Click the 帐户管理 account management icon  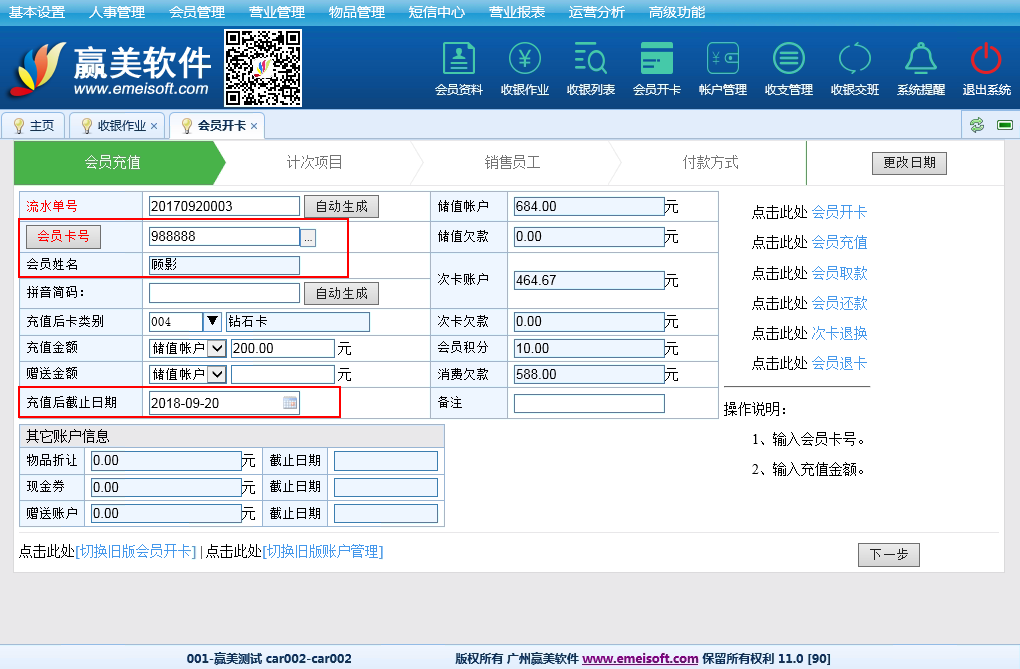pos(723,60)
